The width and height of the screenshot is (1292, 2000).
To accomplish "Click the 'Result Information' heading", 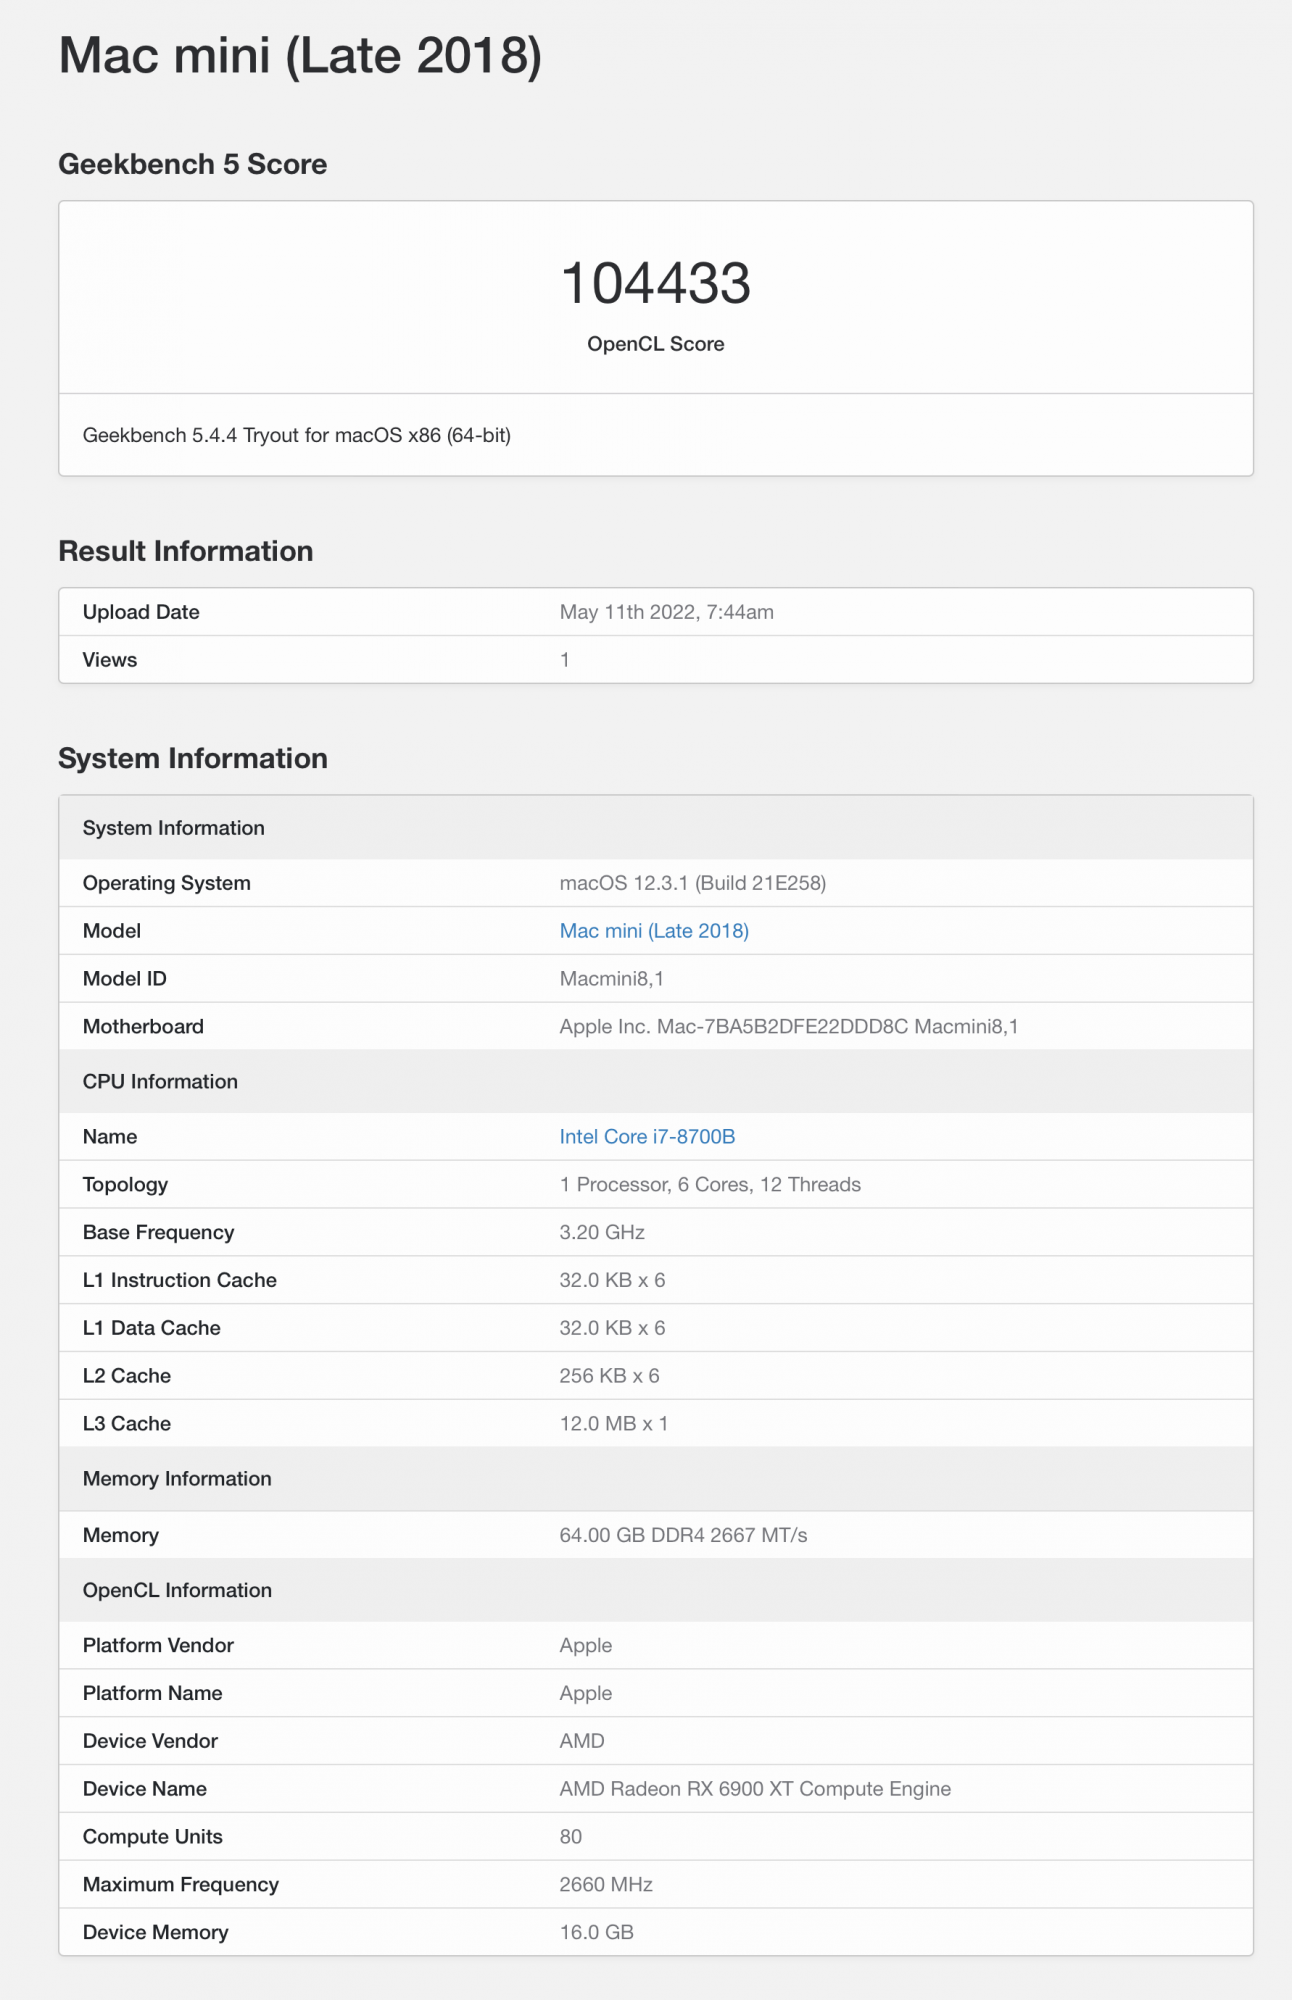I will (186, 551).
